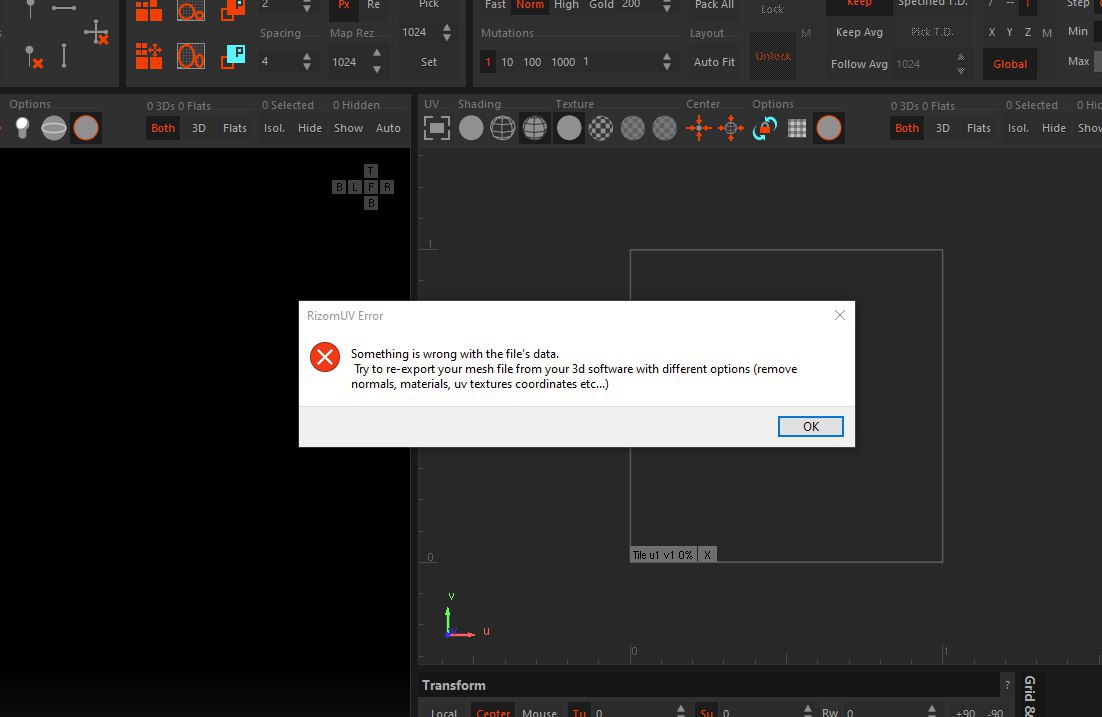Screen dimensions: 1102x717
Task: Dismiss the RizomUV error with OK
Action: click(x=810, y=427)
